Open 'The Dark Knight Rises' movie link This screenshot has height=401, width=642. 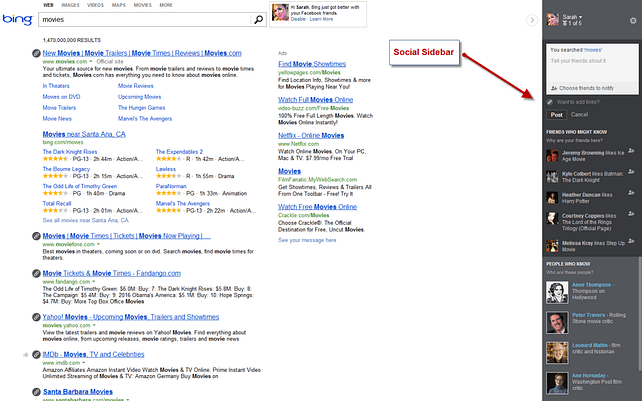tap(70, 152)
